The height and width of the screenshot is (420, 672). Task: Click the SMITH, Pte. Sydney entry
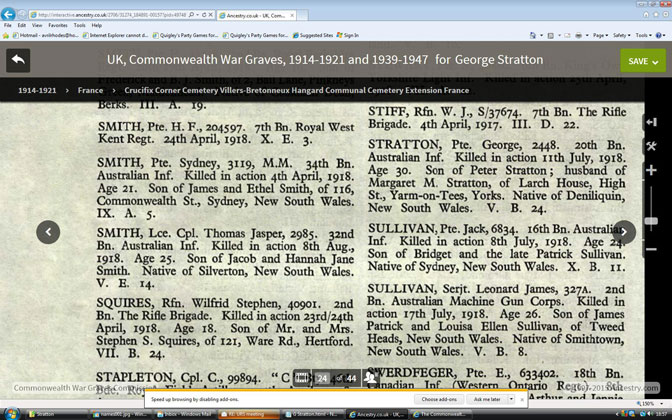pos(225,189)
